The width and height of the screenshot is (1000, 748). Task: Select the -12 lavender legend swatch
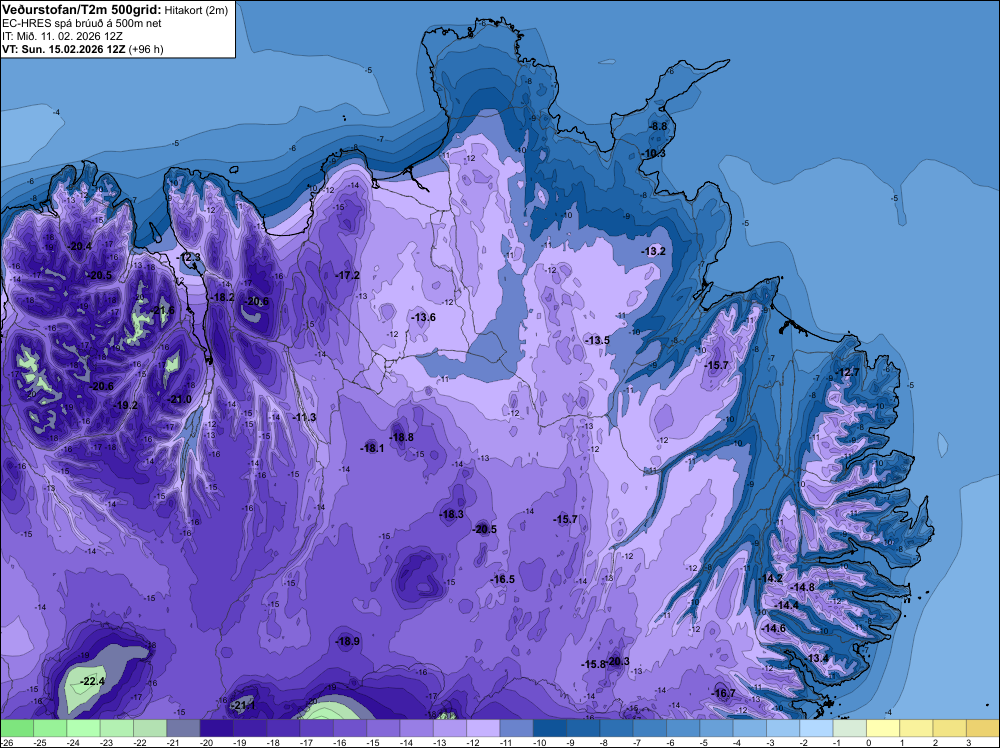483,728
